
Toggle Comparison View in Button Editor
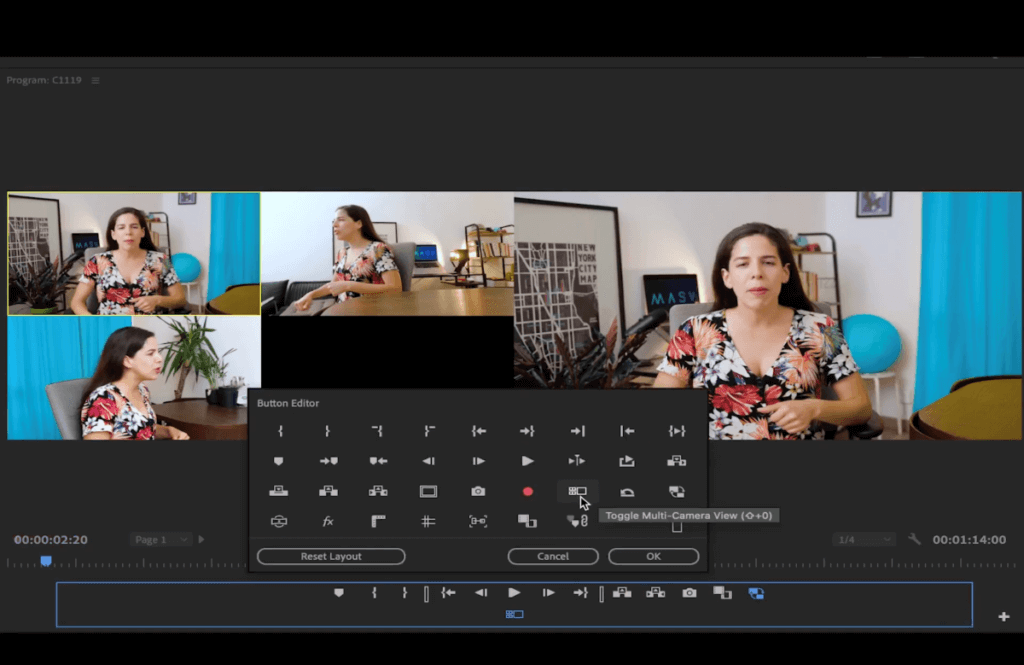(527, 521)
